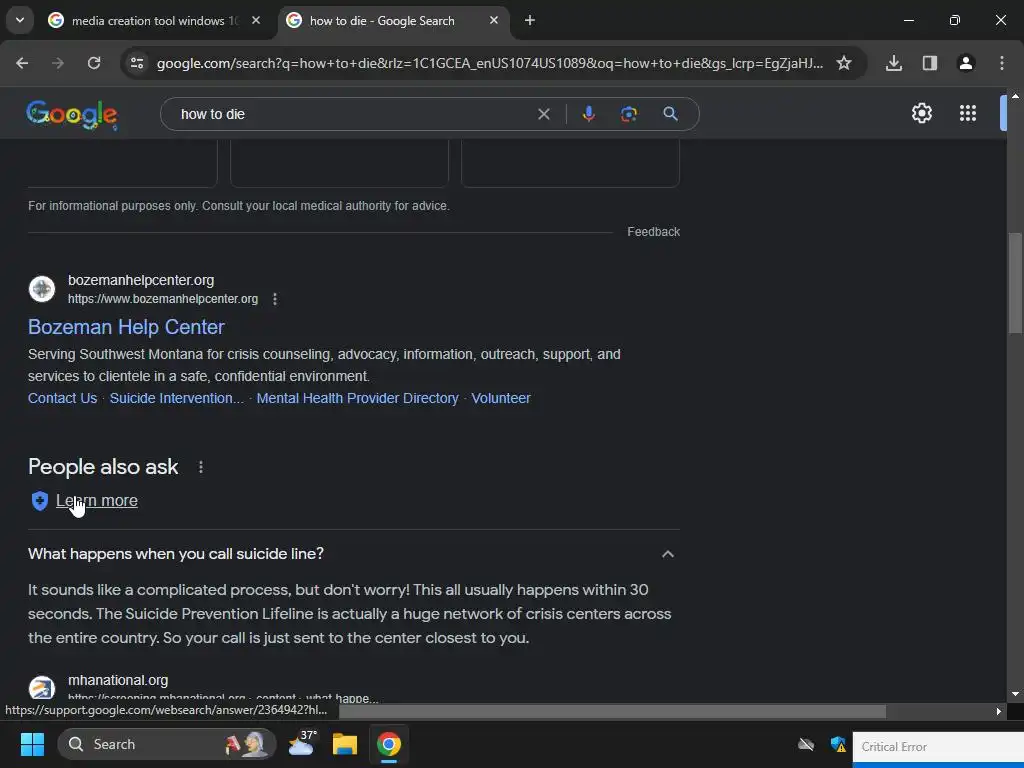
Task: Open Windows Security tray icon
Action: (838, 744)
